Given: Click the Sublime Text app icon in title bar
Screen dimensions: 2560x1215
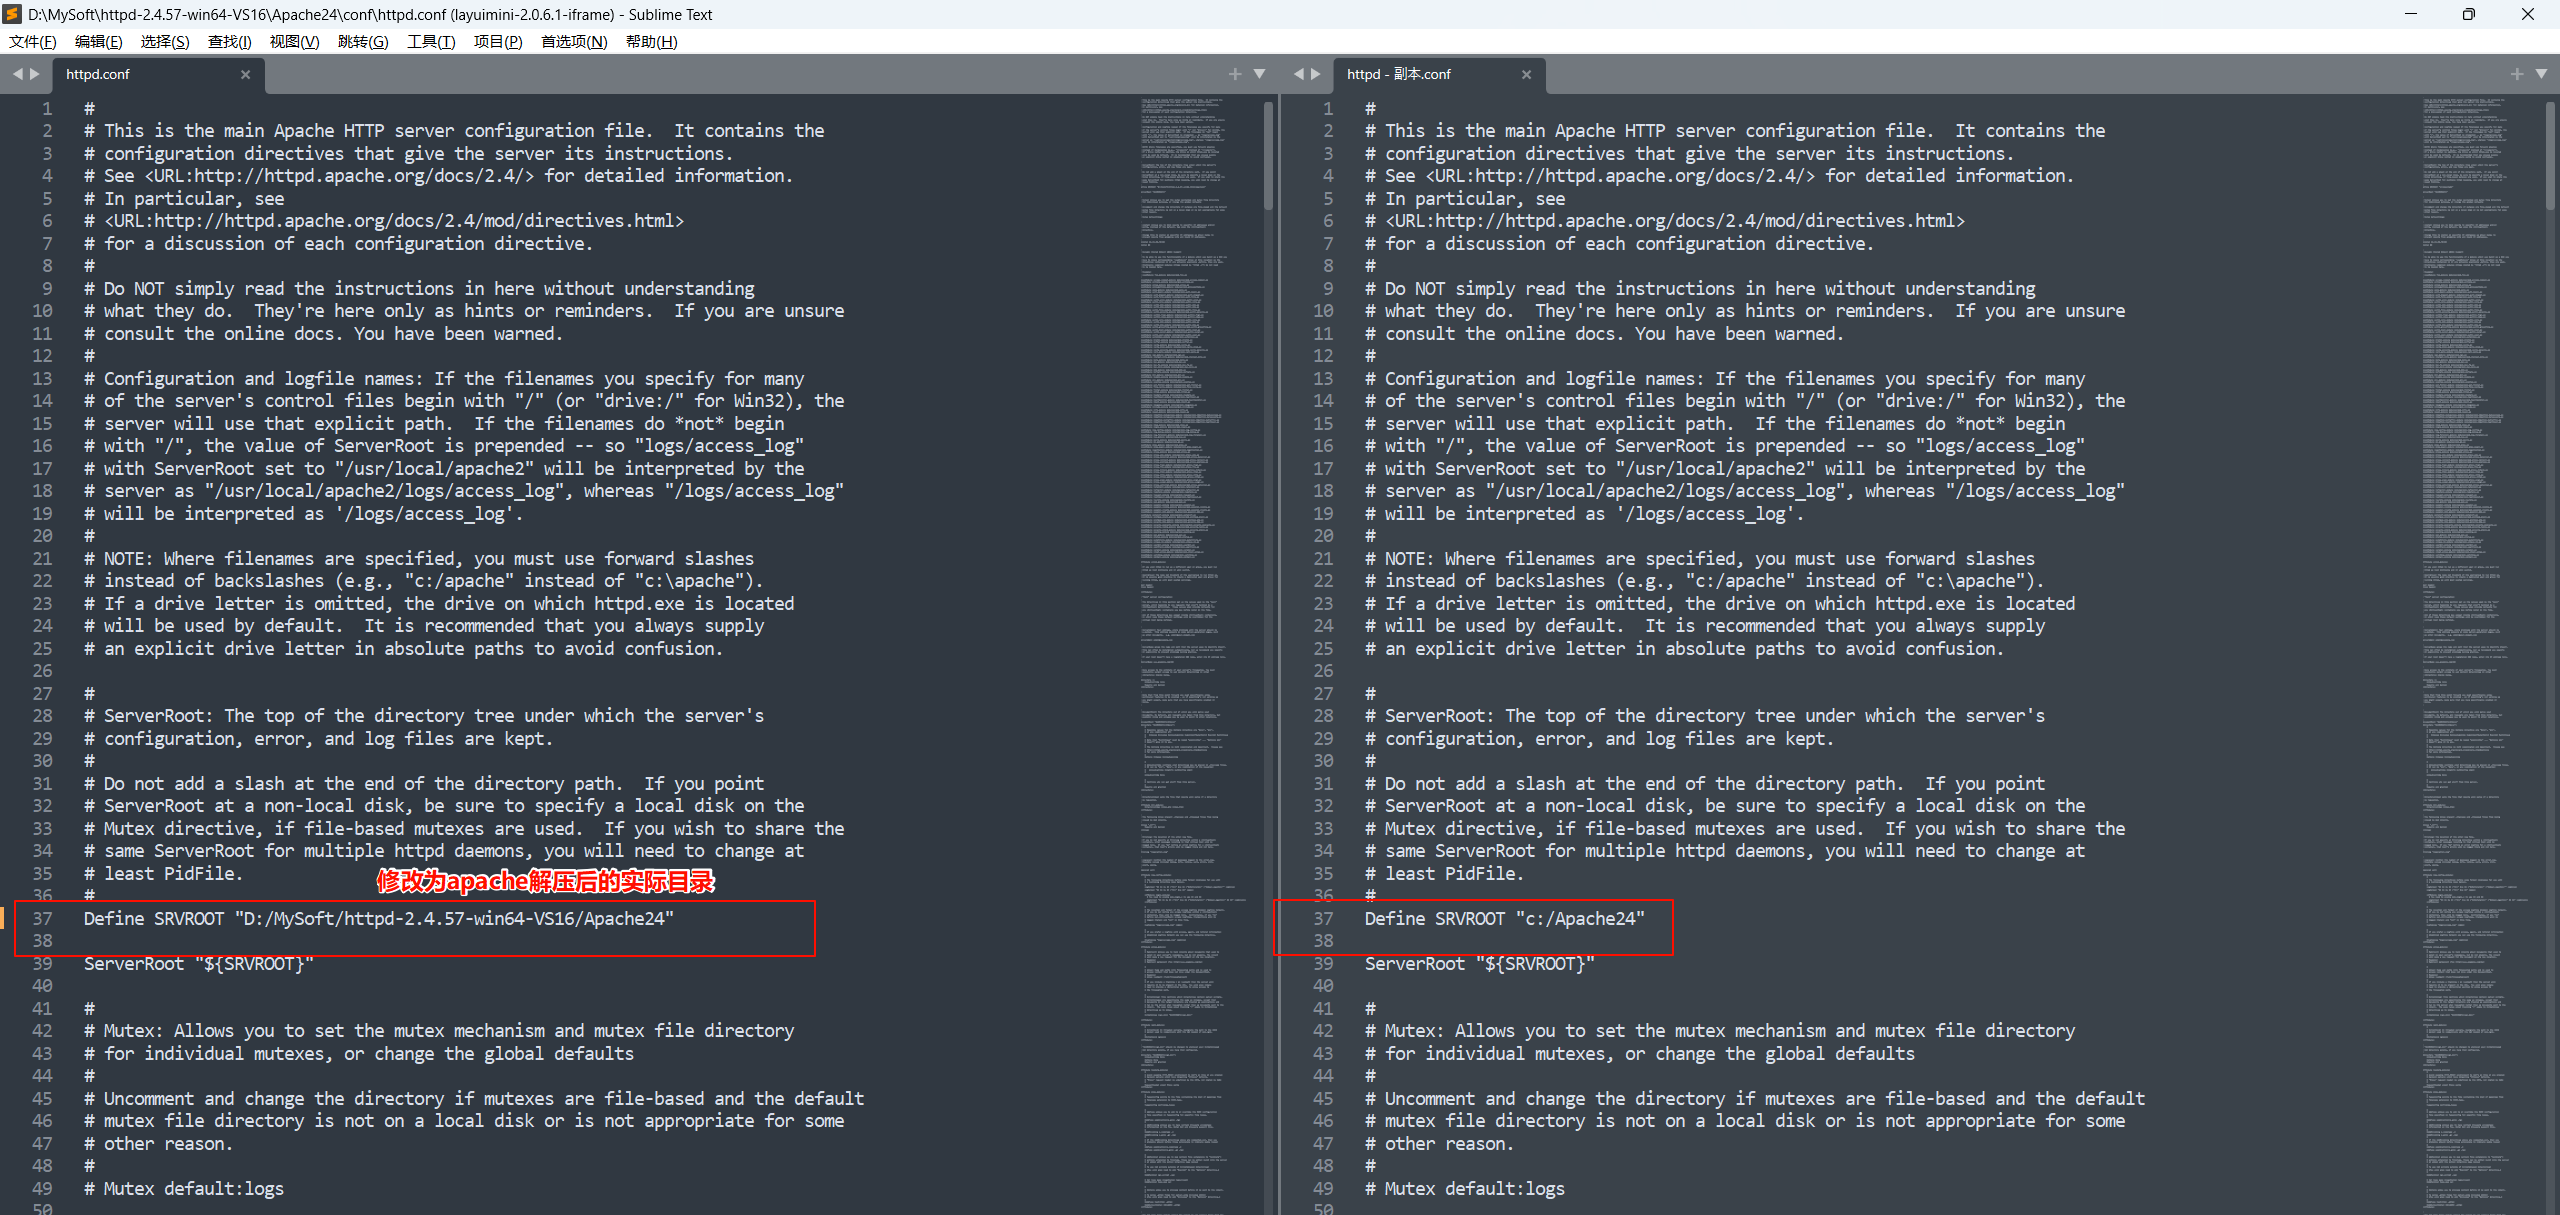Looking at the screenshot, I should 13,14.
